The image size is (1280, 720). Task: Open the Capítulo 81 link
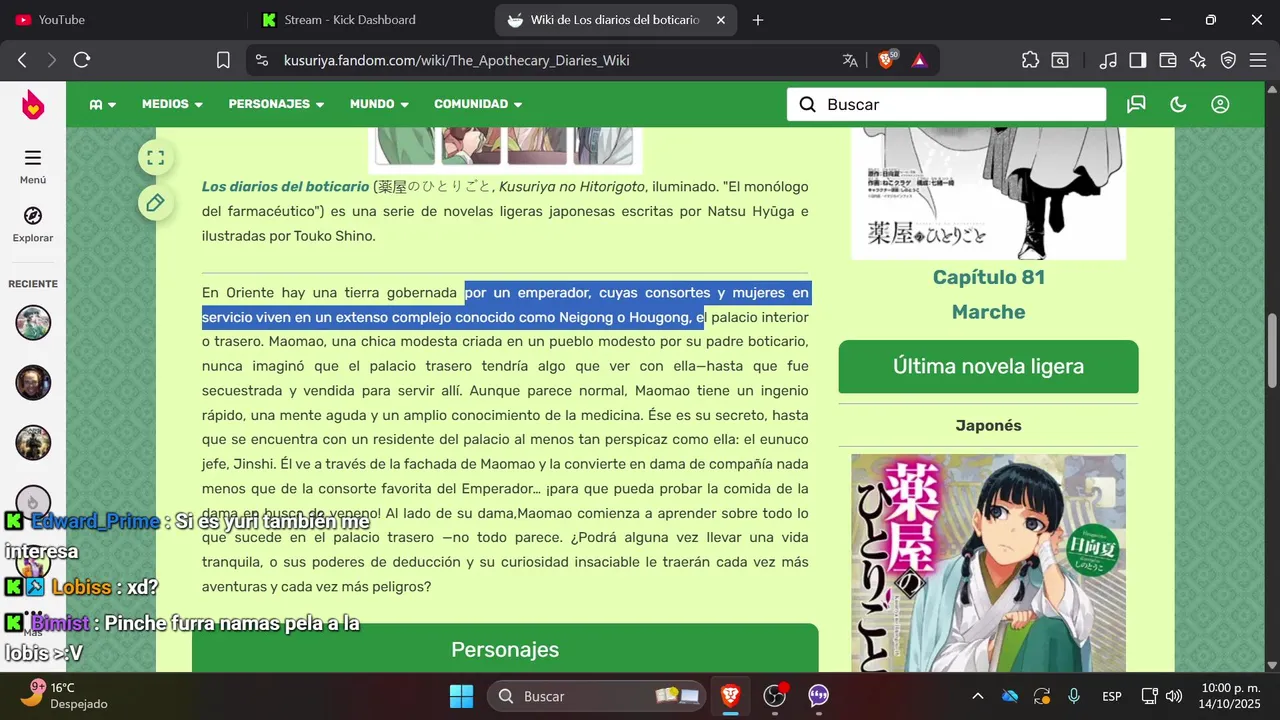988,277
